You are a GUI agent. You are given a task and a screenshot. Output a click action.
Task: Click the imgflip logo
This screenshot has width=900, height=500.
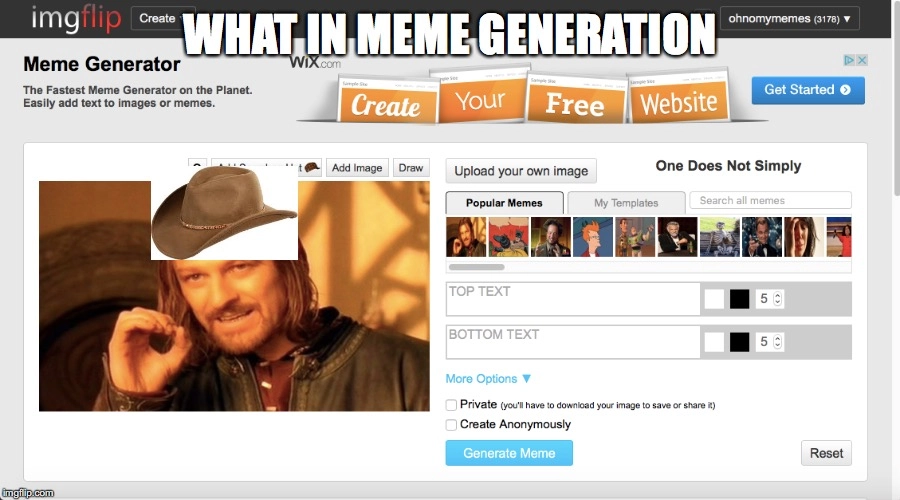[76, 18]
